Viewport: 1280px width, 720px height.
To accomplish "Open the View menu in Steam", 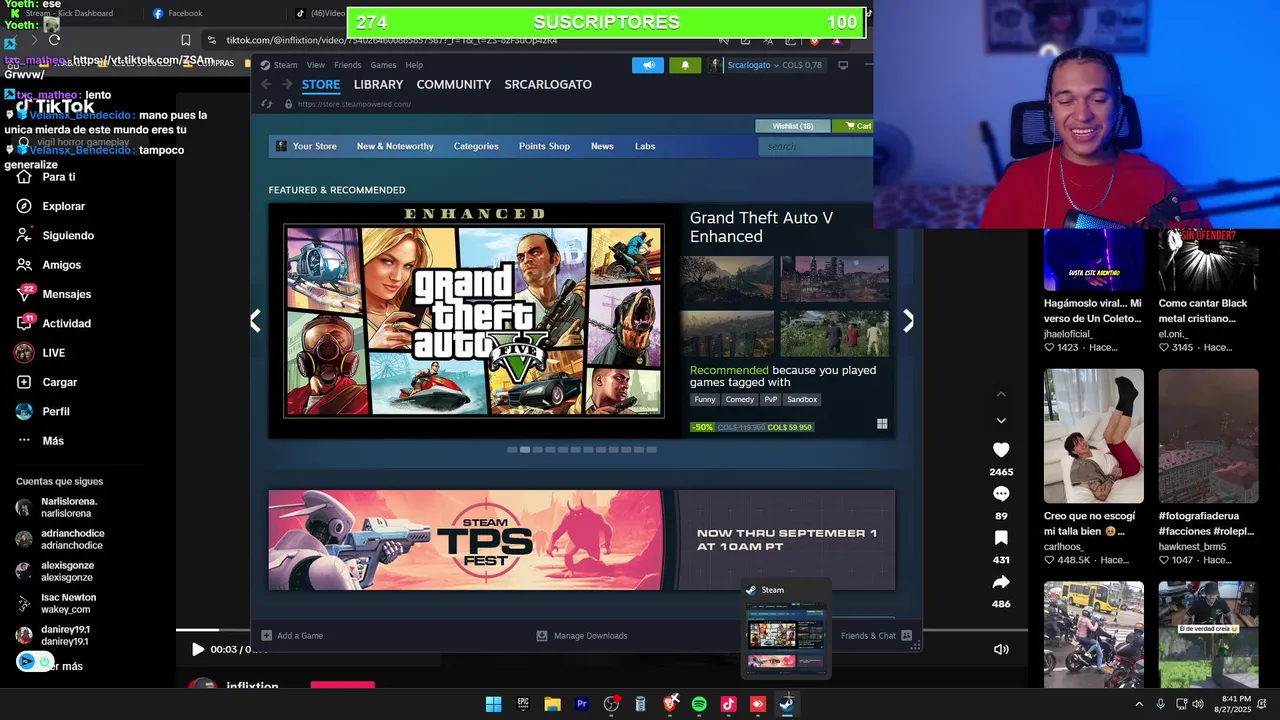I will coord(317,65).
